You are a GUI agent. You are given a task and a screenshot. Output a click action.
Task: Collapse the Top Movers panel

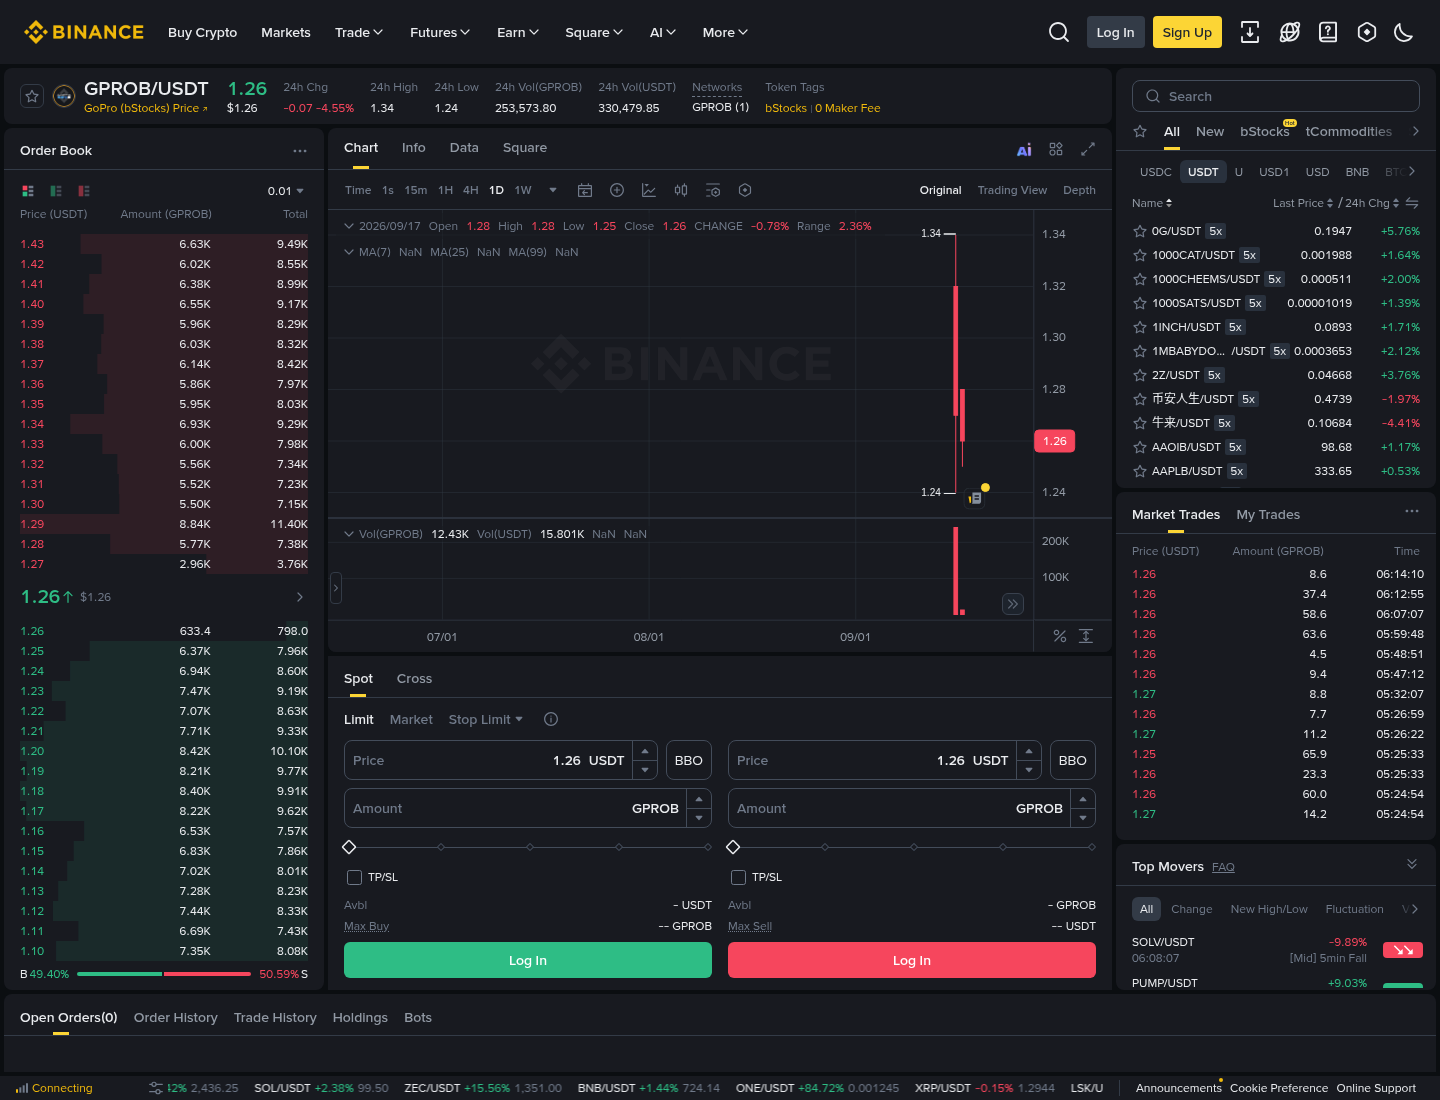coord(1412,865)
